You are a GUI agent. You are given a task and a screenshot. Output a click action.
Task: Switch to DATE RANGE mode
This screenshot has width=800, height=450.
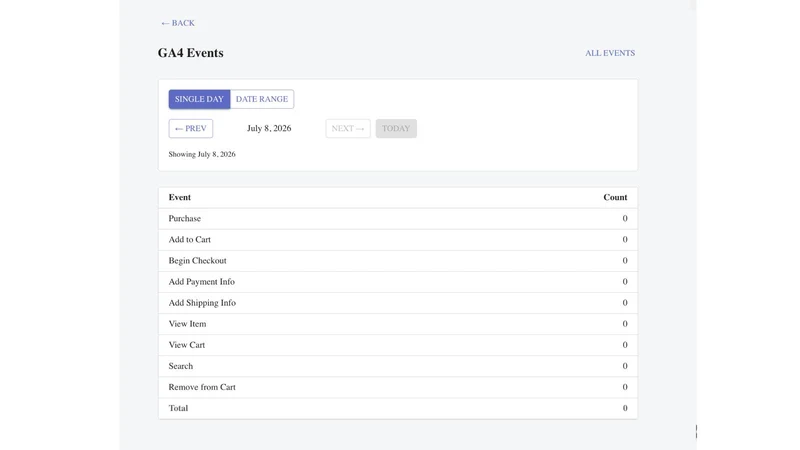[x=262, y=99]
